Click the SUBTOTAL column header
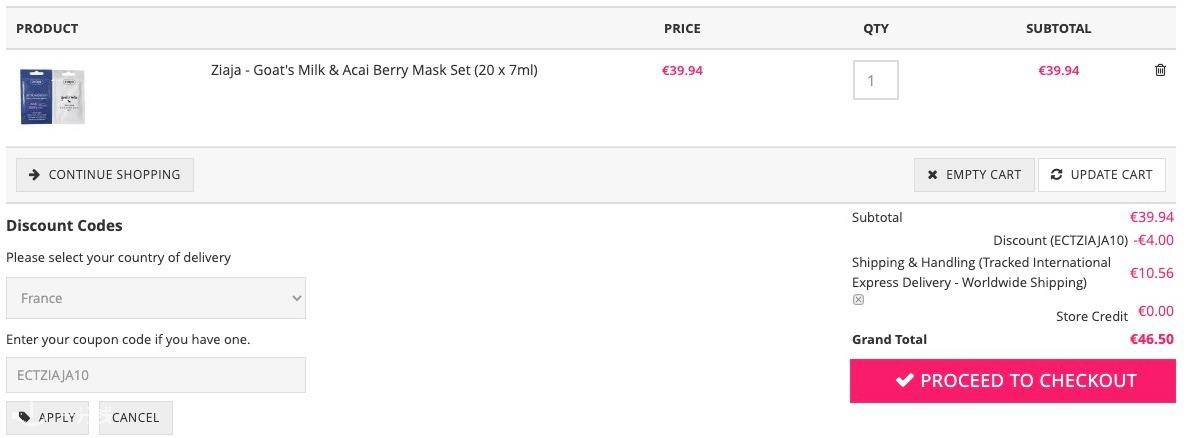 click(x=1058, y=29)
